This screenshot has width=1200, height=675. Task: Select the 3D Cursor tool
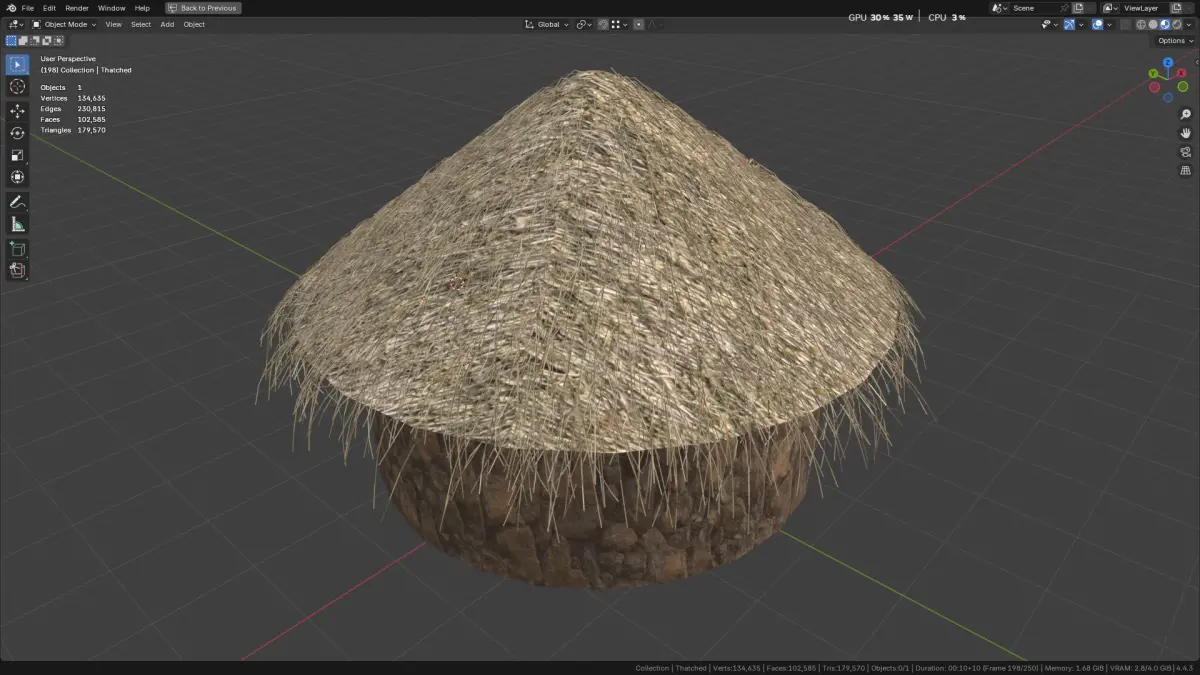tap(17, 87)
